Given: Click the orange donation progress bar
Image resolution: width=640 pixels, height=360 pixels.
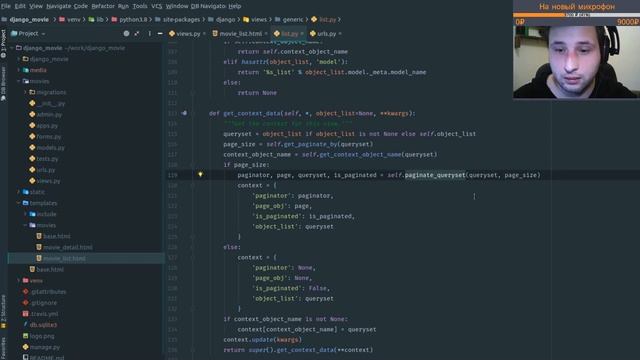Looking at the screenshot, I should 576,15.
